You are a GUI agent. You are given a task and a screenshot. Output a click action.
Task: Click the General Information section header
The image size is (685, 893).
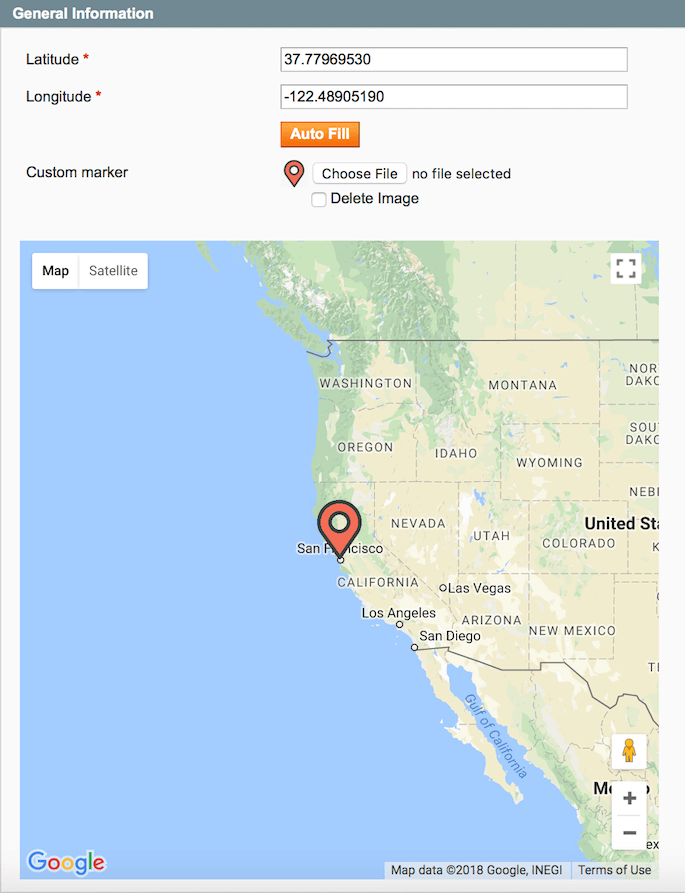(83, 14)
